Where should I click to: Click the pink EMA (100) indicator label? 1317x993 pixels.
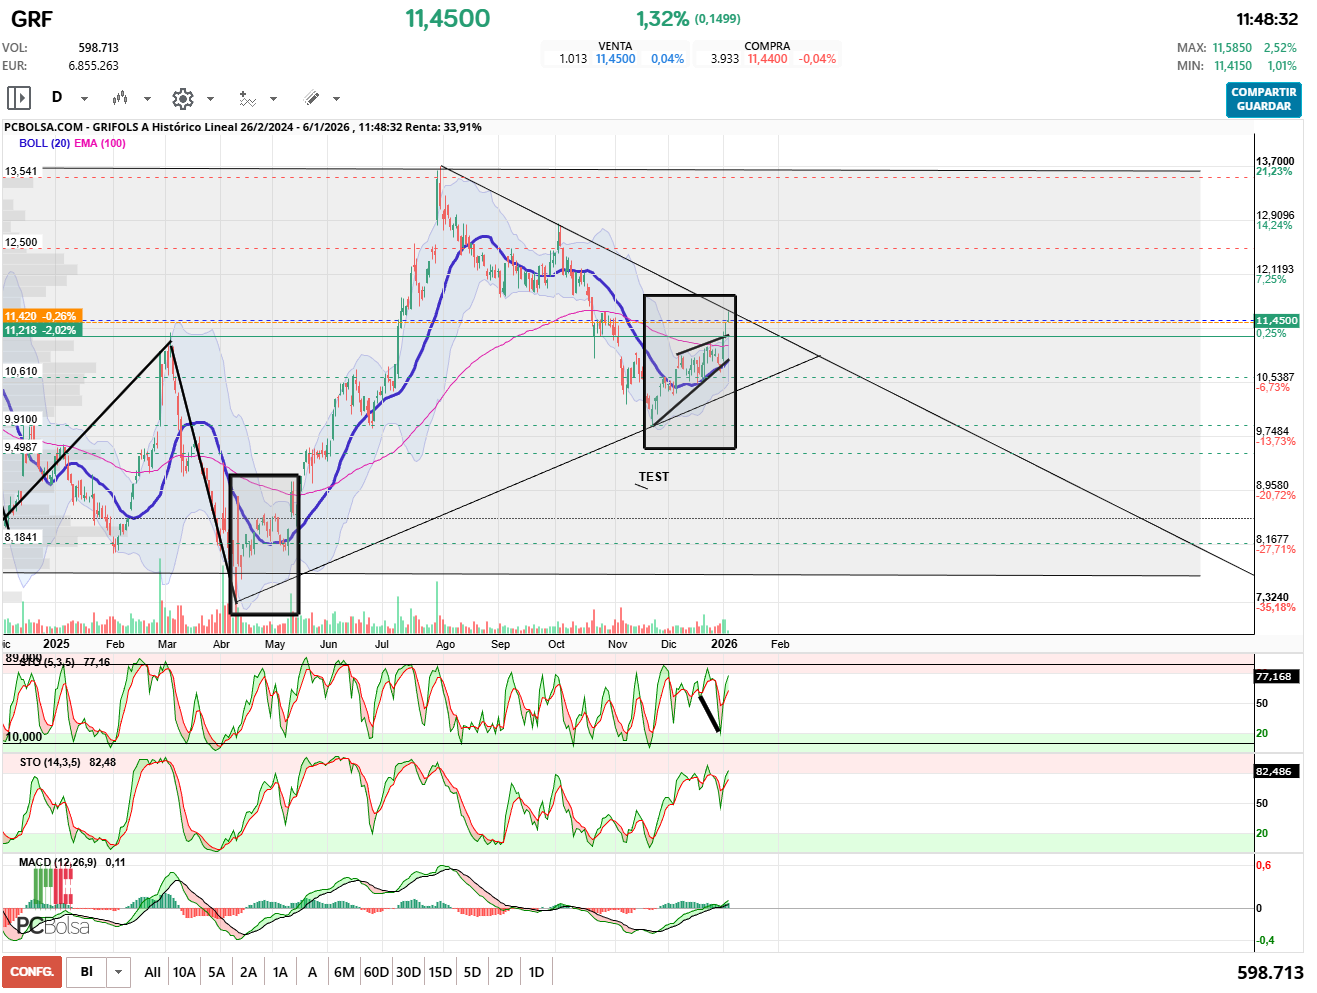pyautogui.click(x=100, y=143)
